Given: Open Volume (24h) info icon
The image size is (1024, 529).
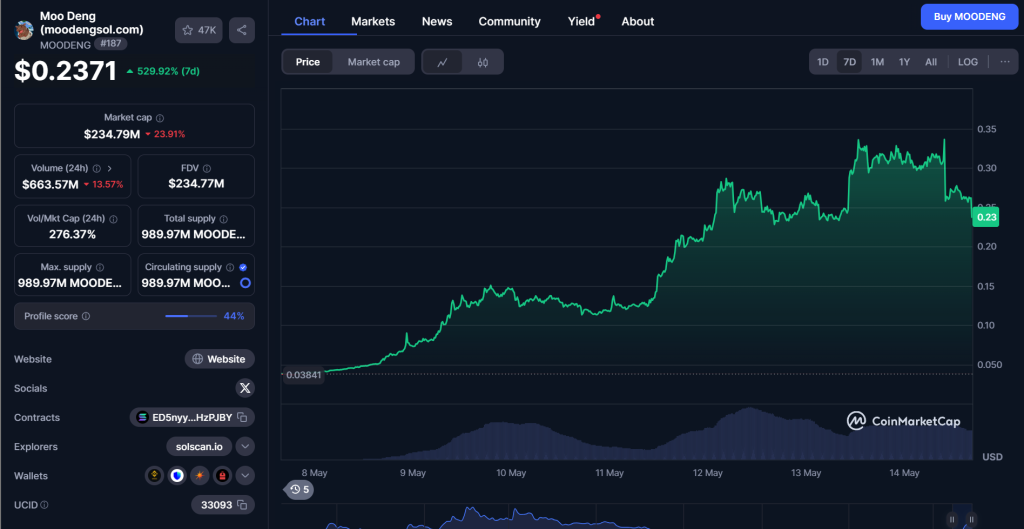Looking at the screenshot, I should click(97, 168).
